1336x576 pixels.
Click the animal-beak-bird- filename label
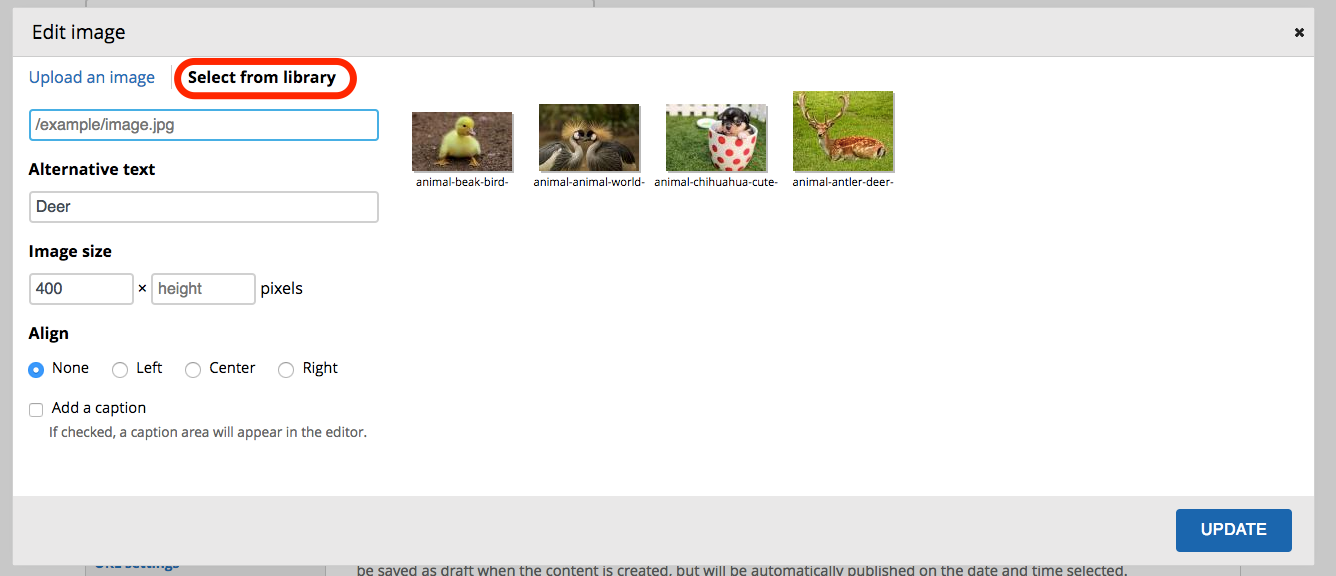click(x=462, y=182)
